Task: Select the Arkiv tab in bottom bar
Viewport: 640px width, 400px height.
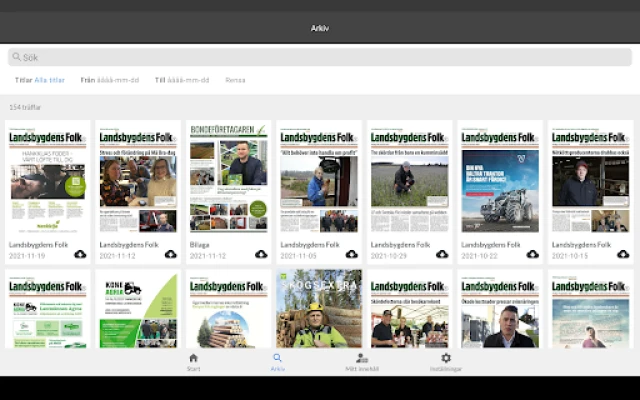Action: [277, 362]
